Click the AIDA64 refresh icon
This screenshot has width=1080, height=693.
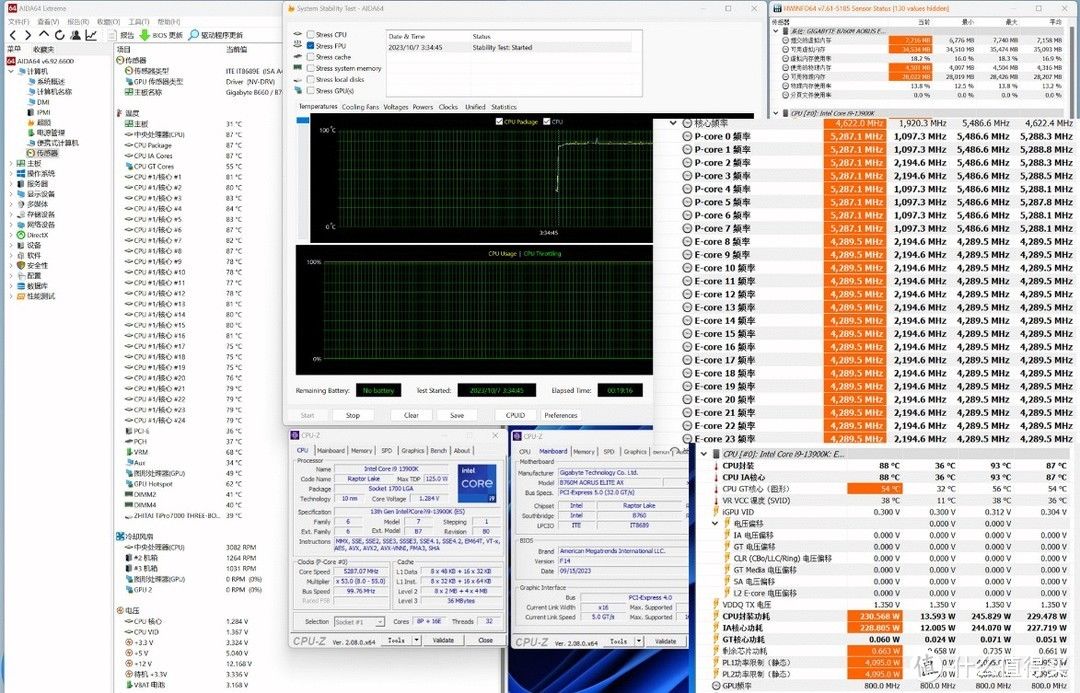60,34
